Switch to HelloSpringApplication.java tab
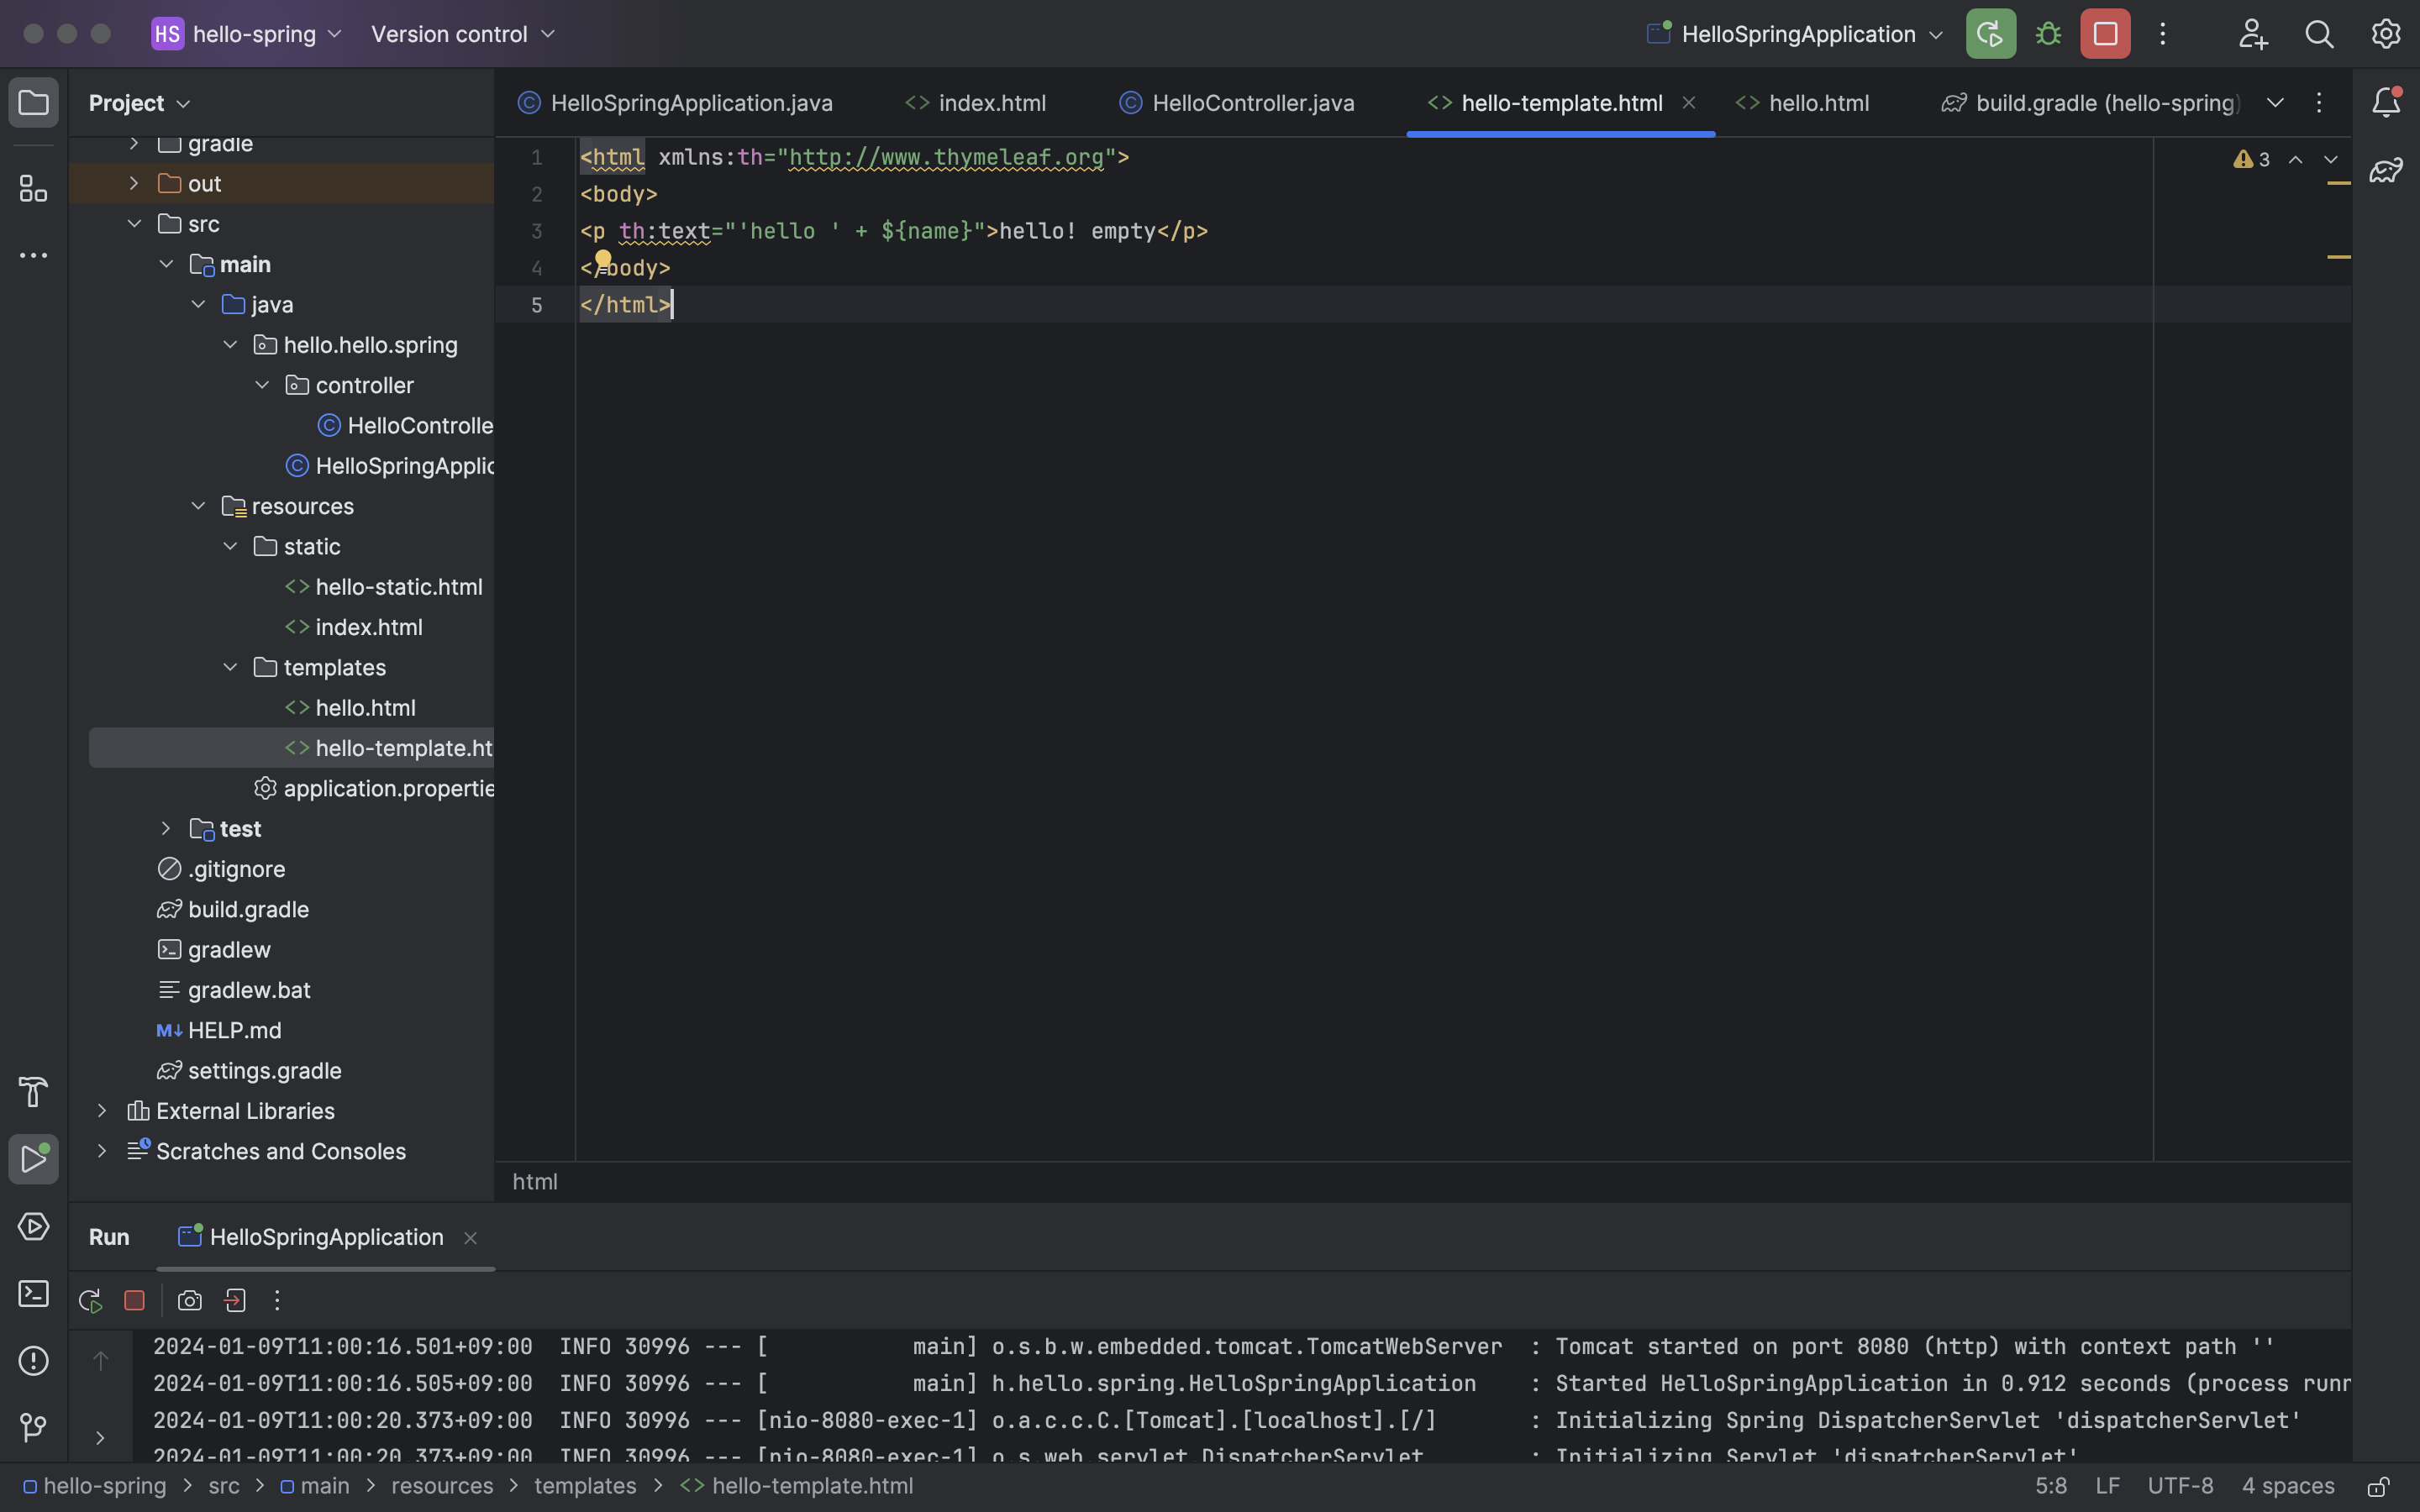This screenshot has width=2420, height=1512. [675, 103]
